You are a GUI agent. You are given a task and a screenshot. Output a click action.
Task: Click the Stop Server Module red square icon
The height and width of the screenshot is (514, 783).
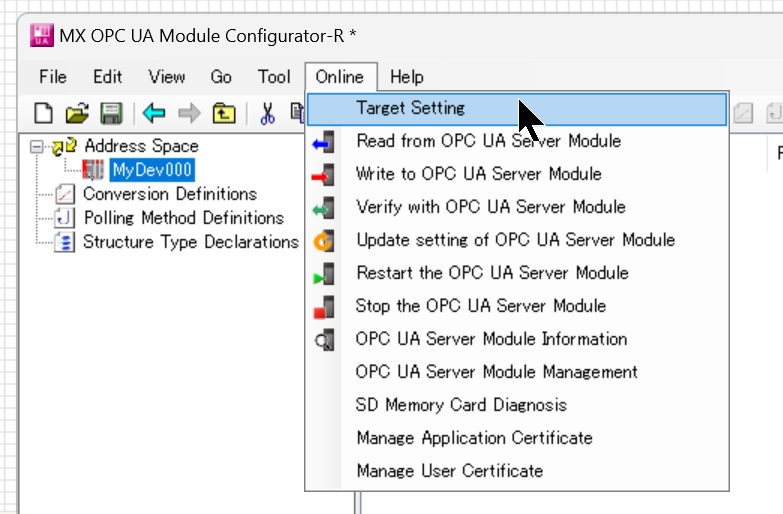(x=323, y=306)
